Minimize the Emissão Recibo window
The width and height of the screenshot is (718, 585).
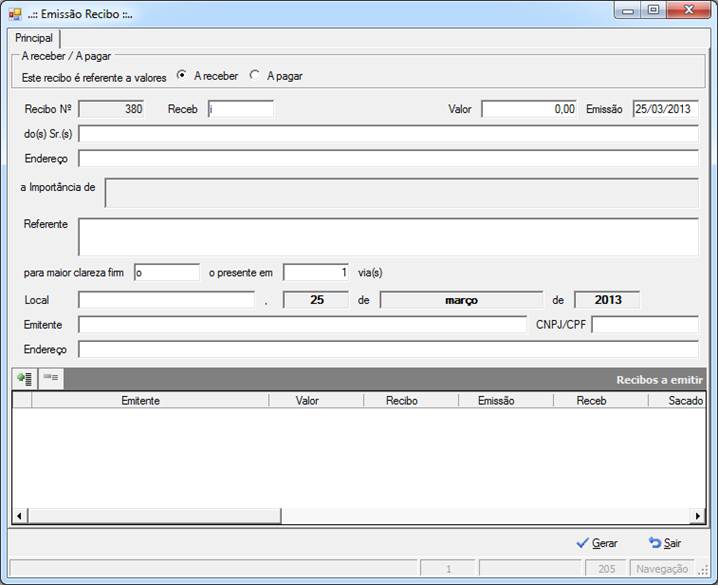tap(628, 10)
